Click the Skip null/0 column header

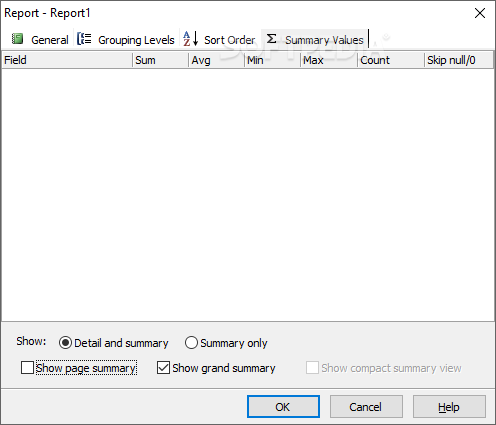click(459, 60)
